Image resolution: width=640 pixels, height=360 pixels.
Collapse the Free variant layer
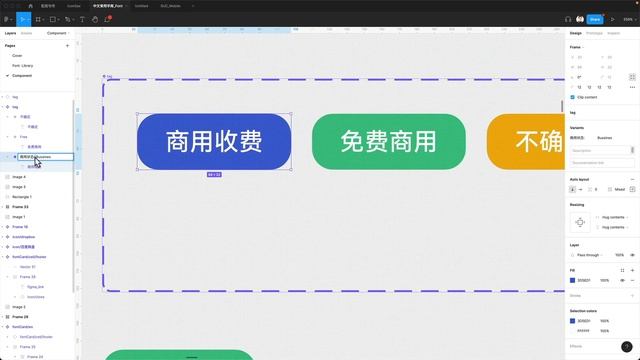(7, 137)
